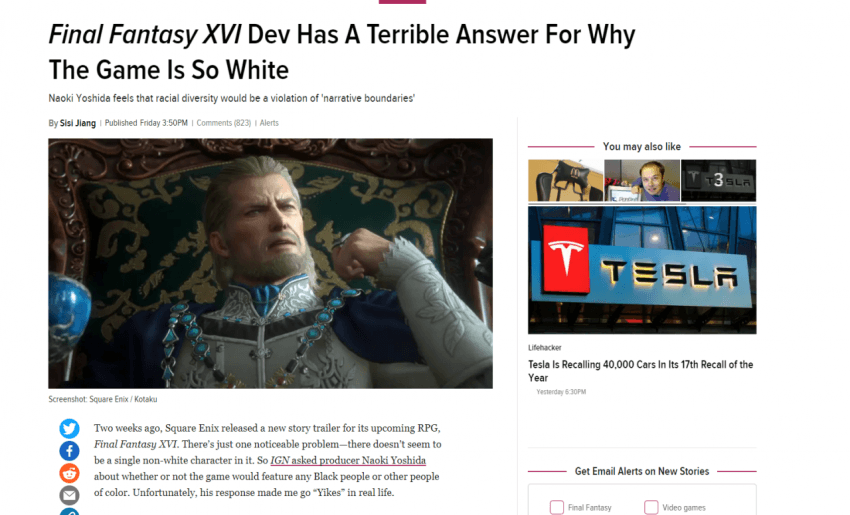The image size is (850, 515).
Task: Share the article on Facebook
Action: (69, 450)
